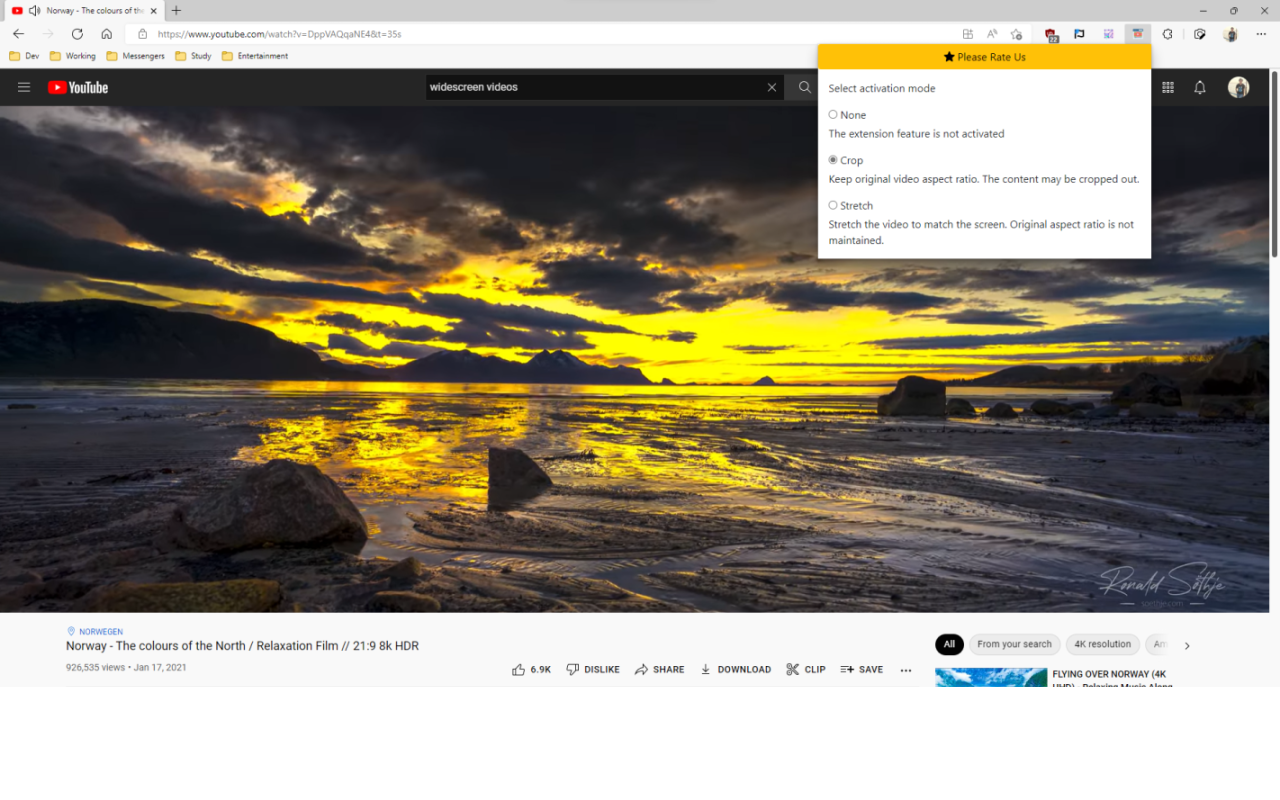Click the search magnifier button
The height and width of the screenshot is (800, 1280).
[804, 87]
